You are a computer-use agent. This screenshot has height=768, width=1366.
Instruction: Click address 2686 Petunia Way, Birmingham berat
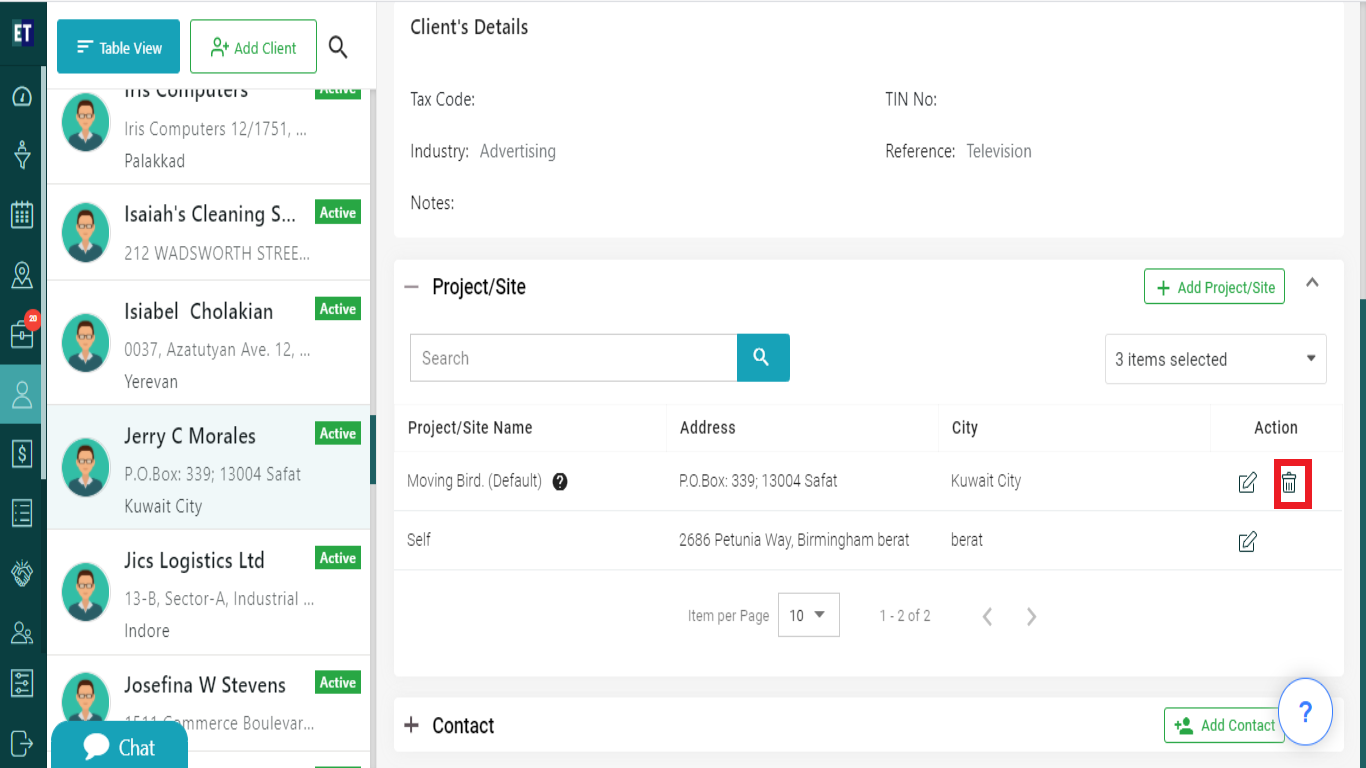point(794,540)
